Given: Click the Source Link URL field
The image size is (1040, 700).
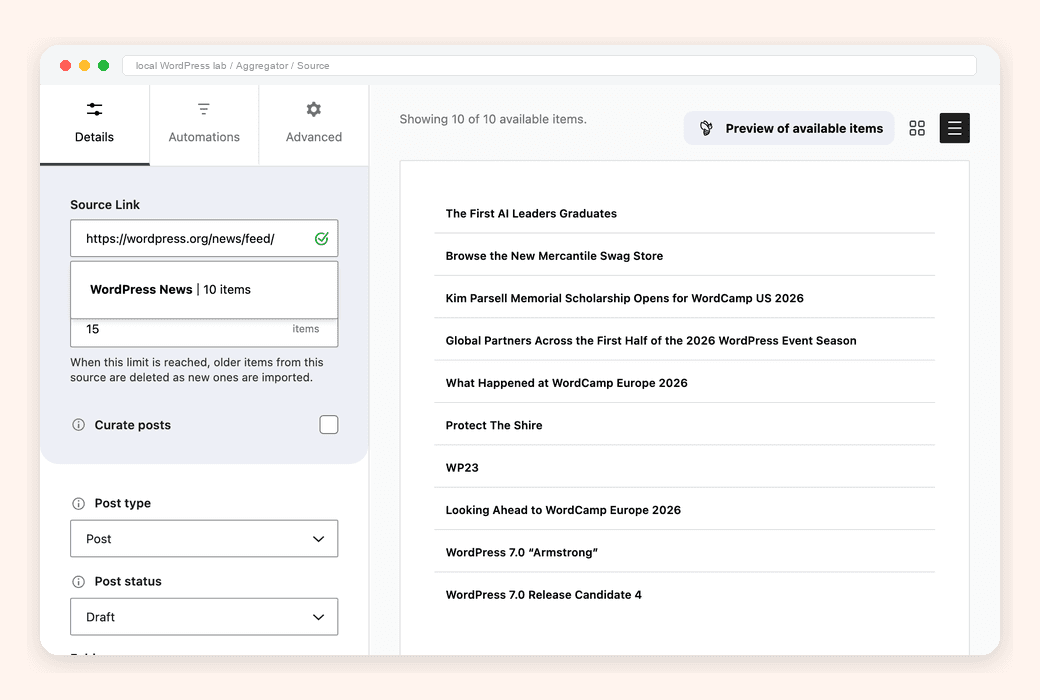Looking at the screenshot, I should [x=204, y=238].
